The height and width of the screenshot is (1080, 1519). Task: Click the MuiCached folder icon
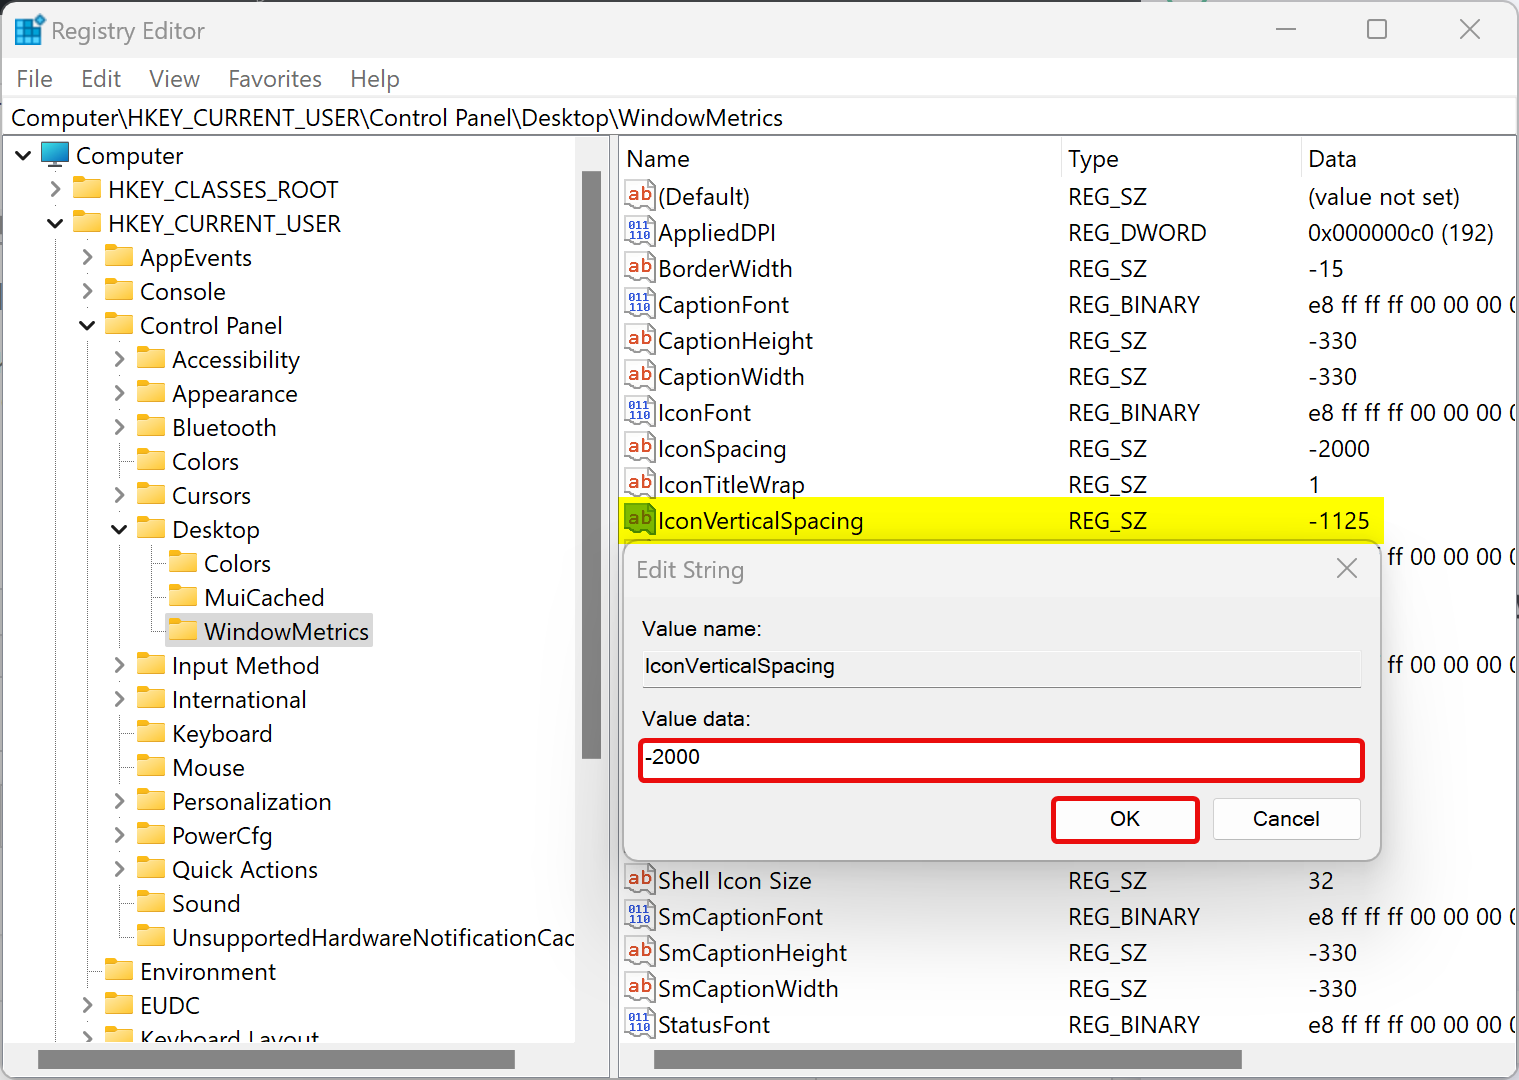pos(184,596)
